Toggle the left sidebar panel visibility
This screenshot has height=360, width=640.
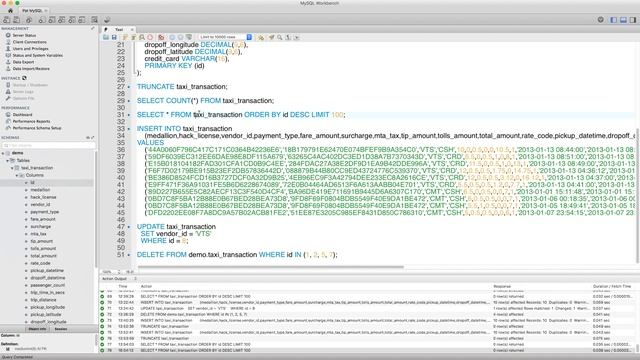coord(613,20)
